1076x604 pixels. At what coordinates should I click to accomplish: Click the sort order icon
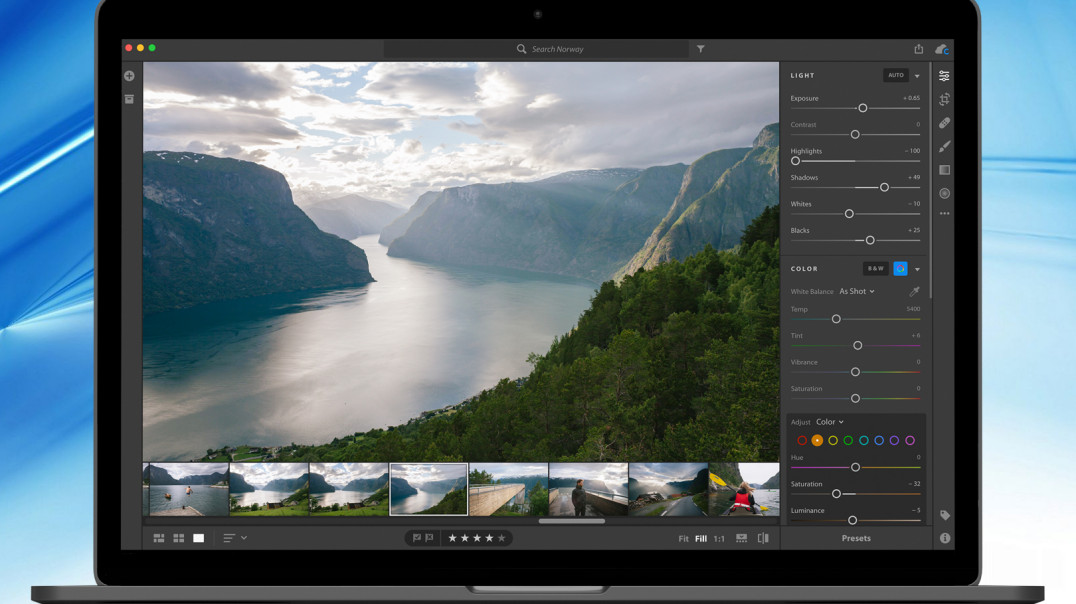(x=229, y=538)
